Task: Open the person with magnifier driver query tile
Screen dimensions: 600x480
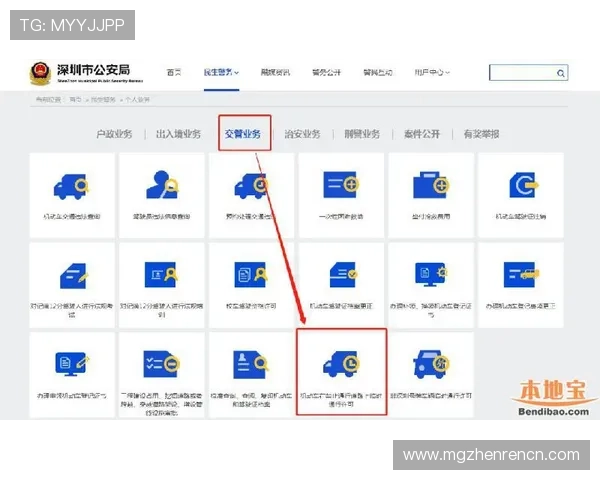Action: coord(161,194)
